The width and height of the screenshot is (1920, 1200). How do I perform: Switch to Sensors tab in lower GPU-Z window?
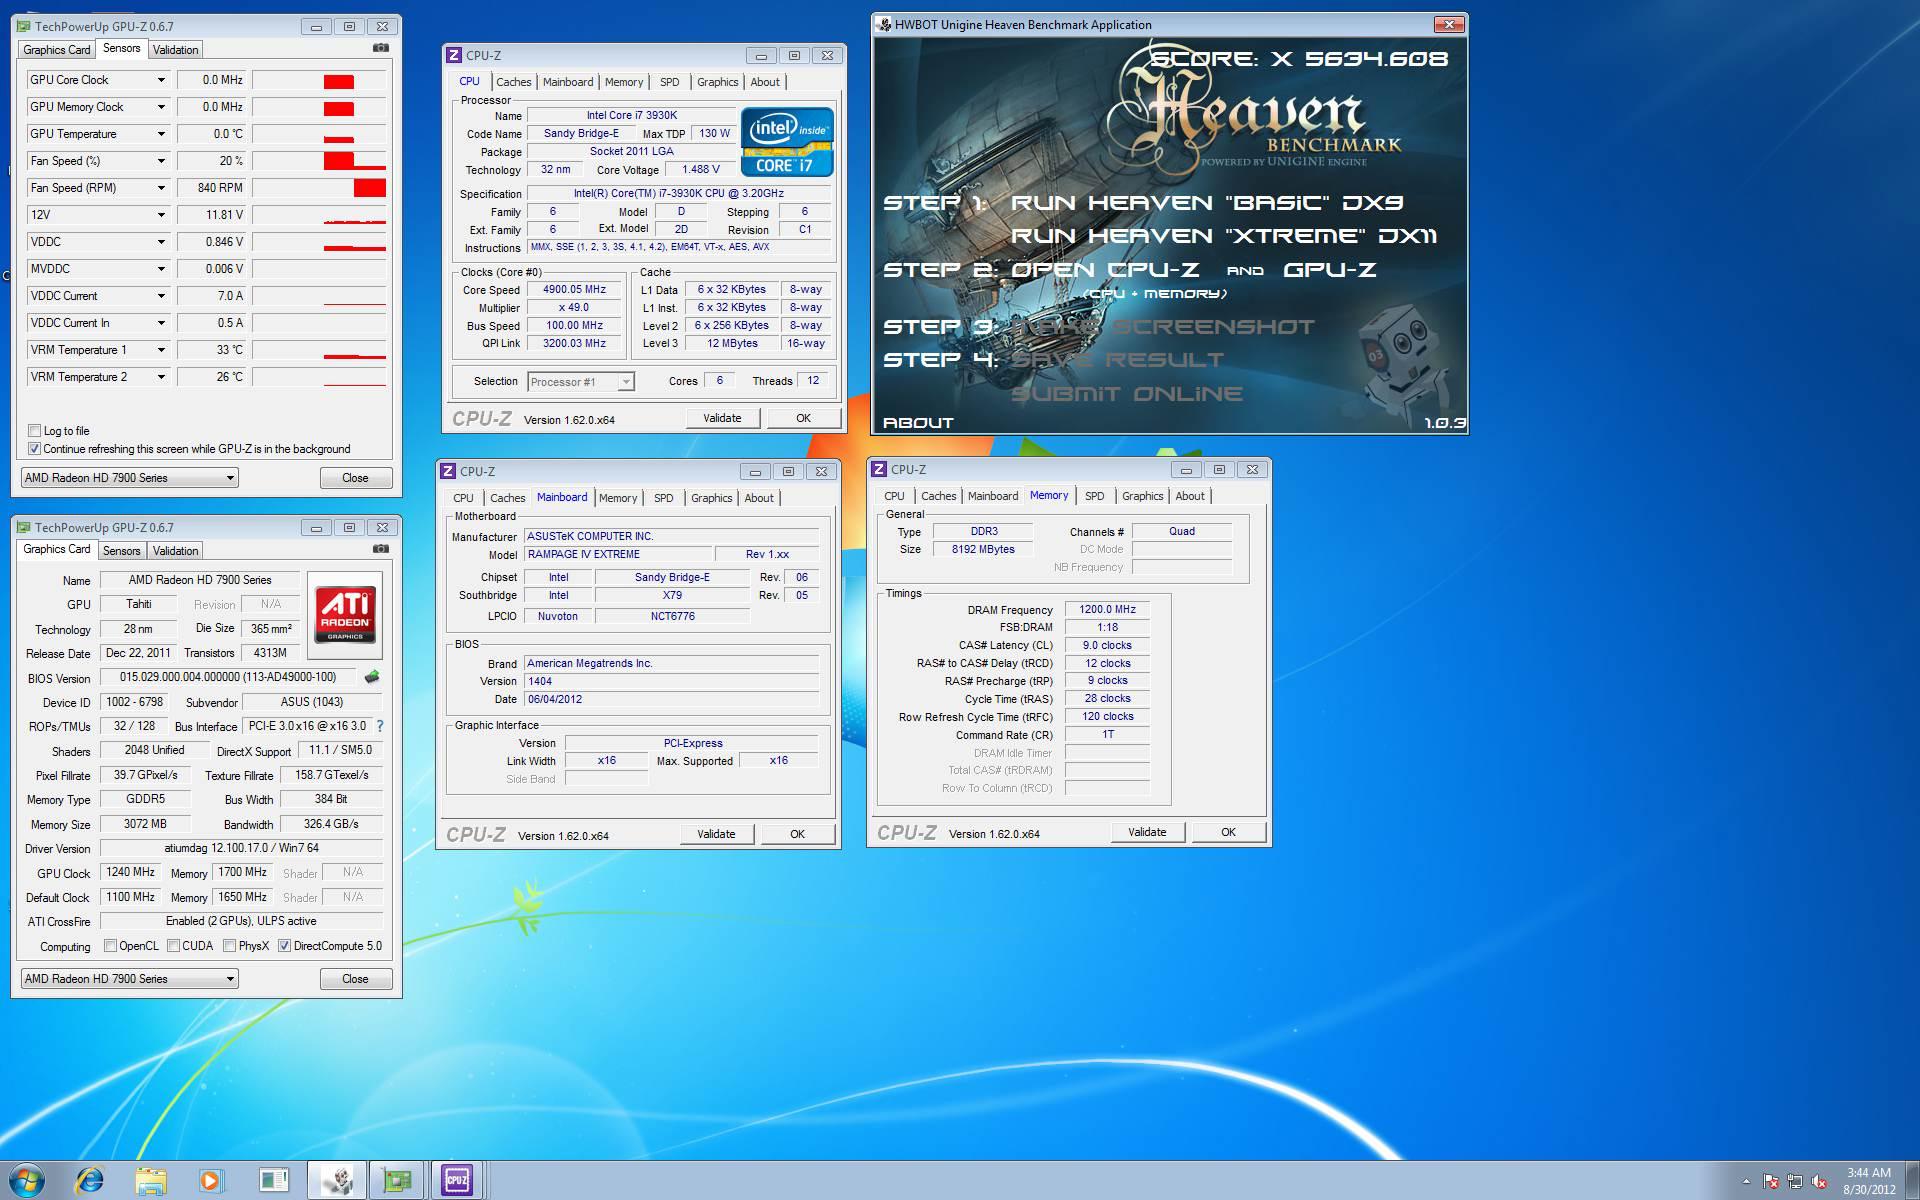pos(121,550)
